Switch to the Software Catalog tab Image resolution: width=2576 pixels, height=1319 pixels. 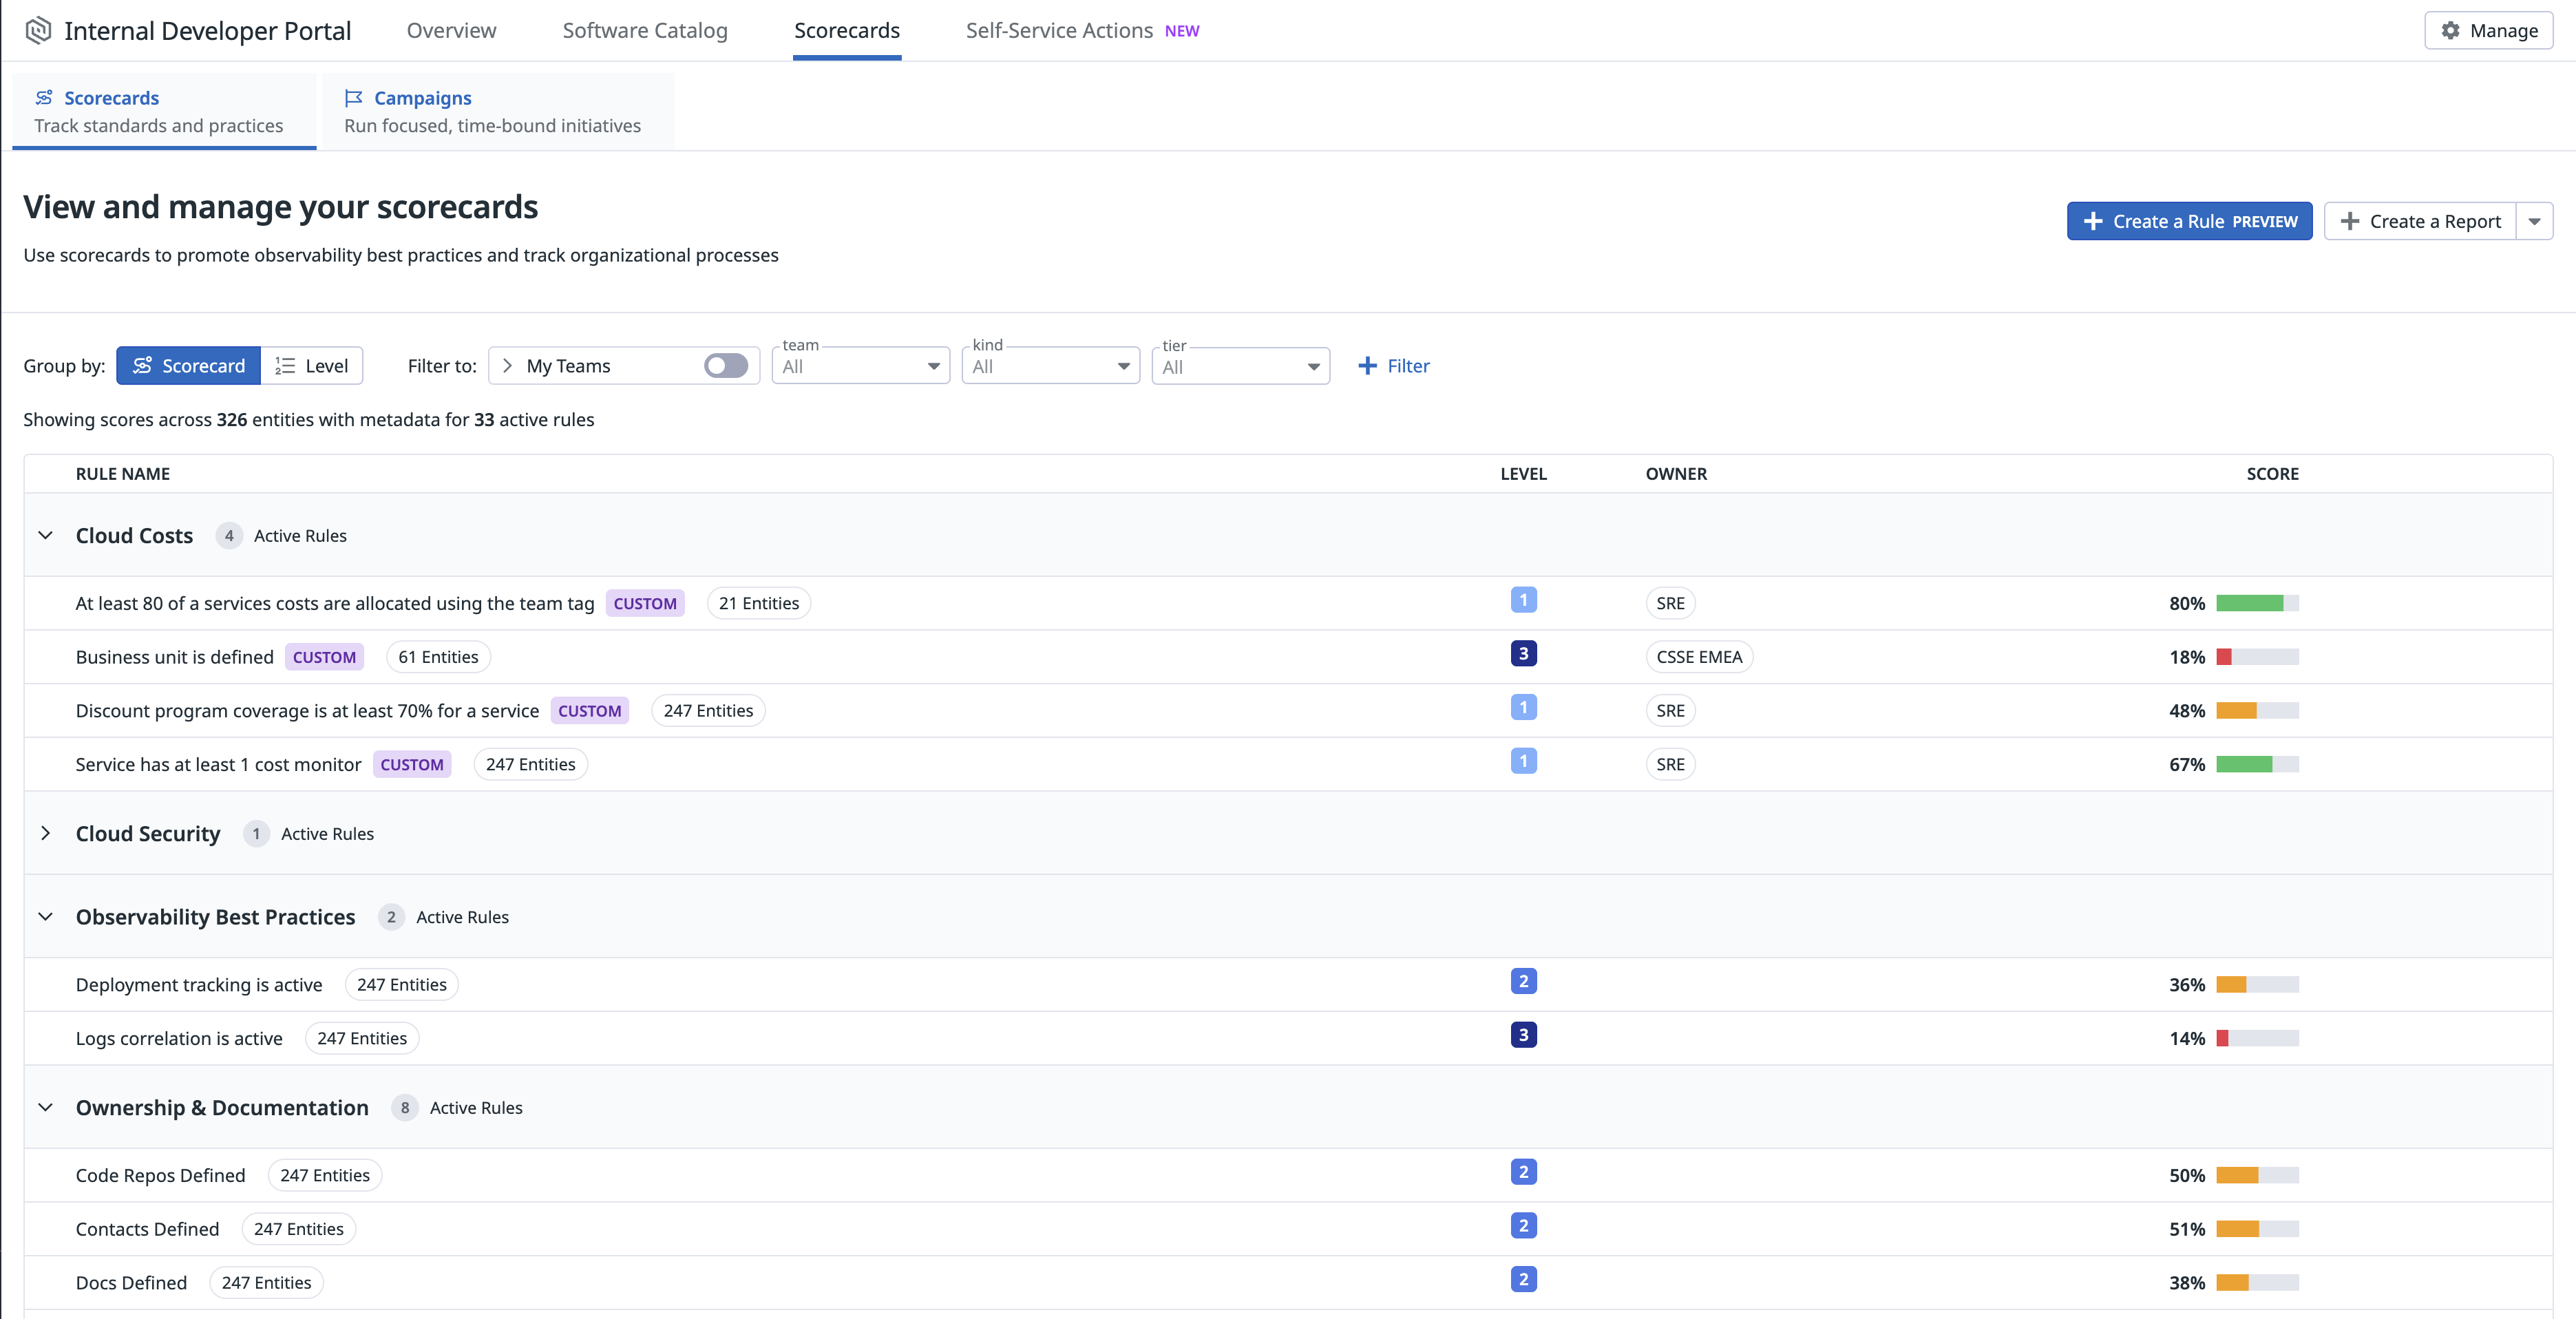(645, 30)
